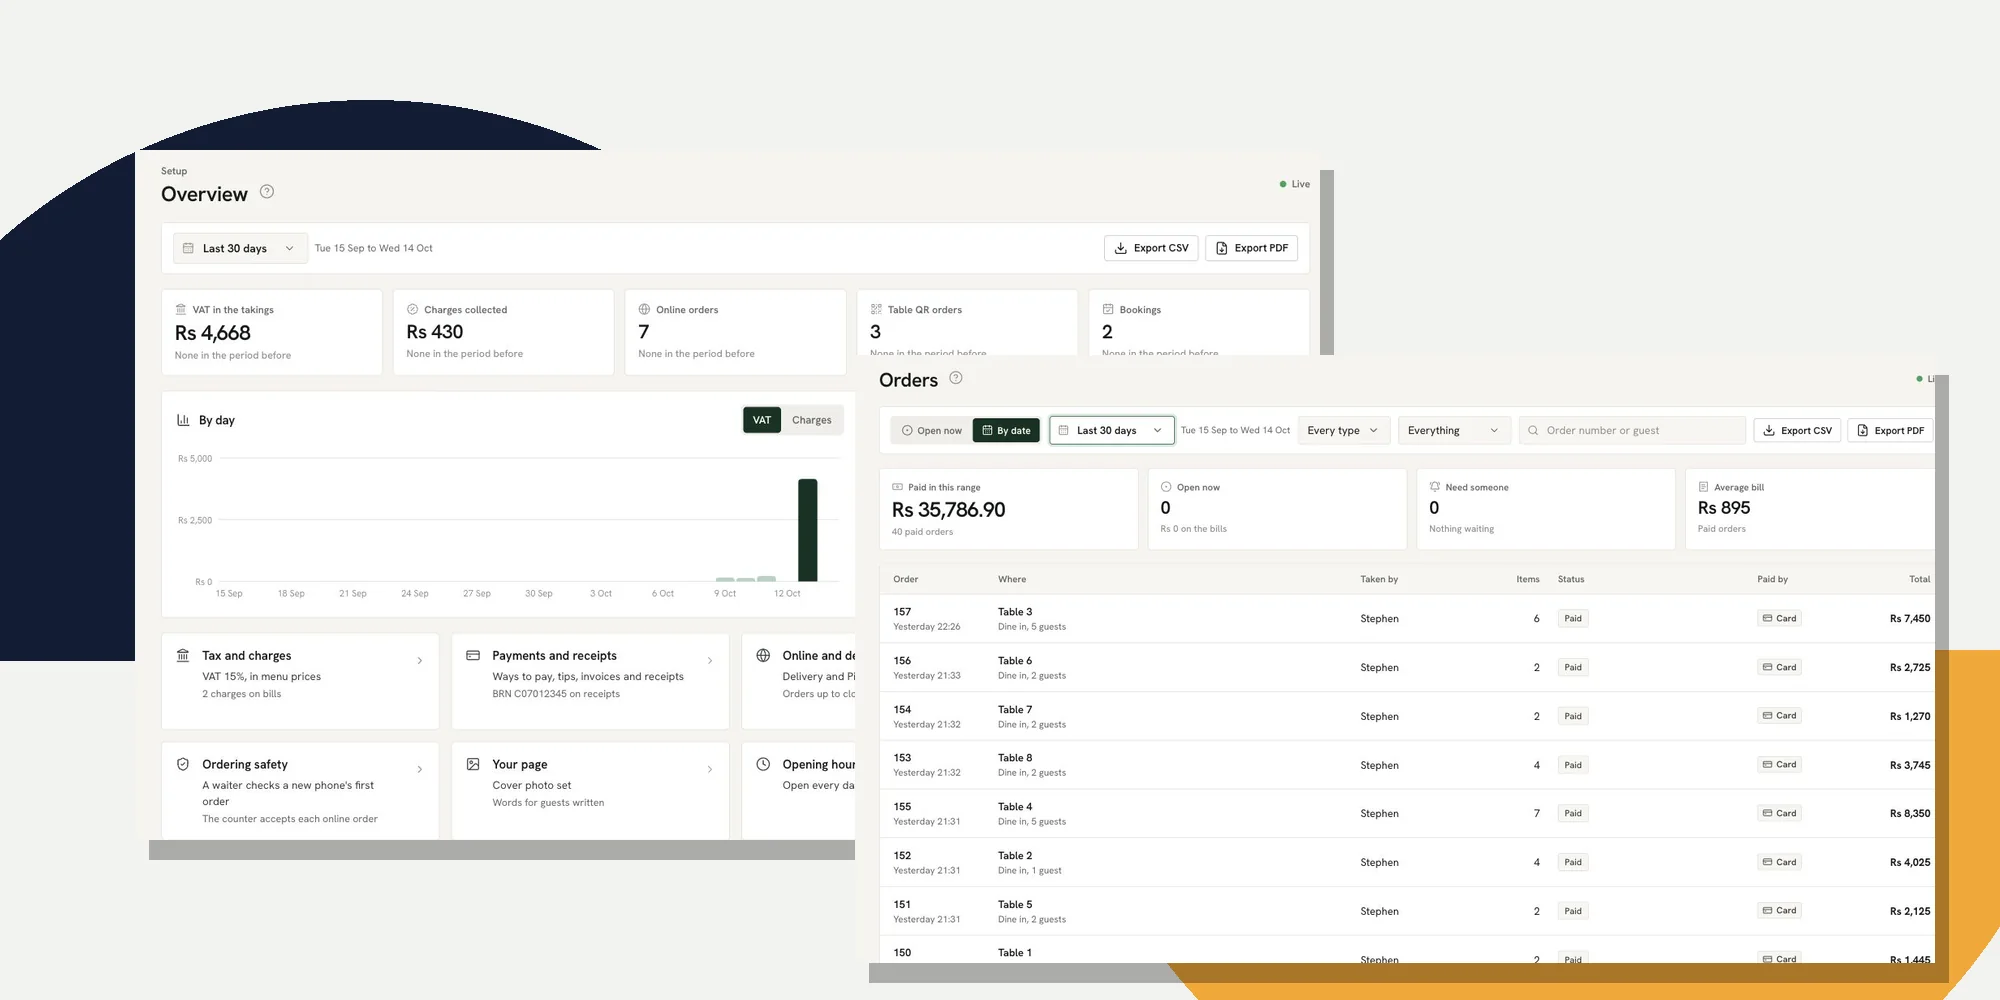Open Last 30 days dropdown in Overview
The height and width of the screenshot is (1000, 2000).
(x=239, y=248)
